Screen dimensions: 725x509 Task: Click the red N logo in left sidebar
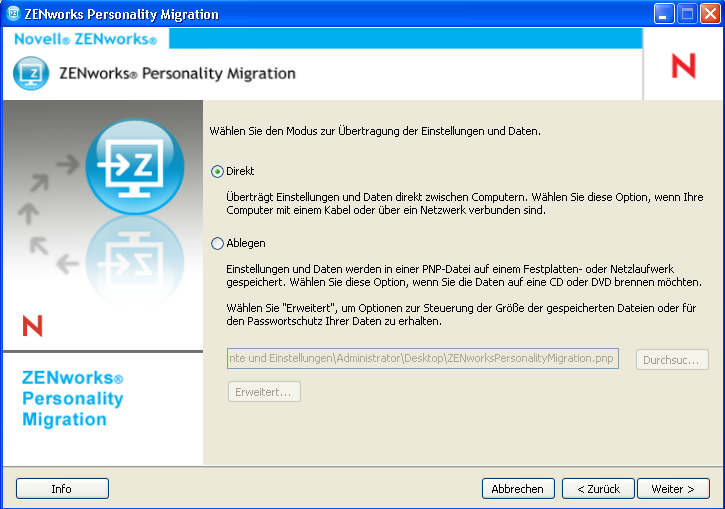(32, 325)
